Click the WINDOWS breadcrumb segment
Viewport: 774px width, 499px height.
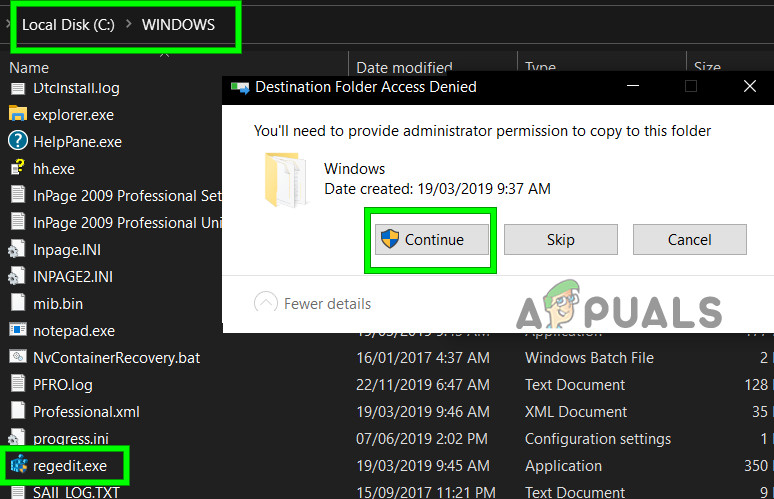(178, 25)
